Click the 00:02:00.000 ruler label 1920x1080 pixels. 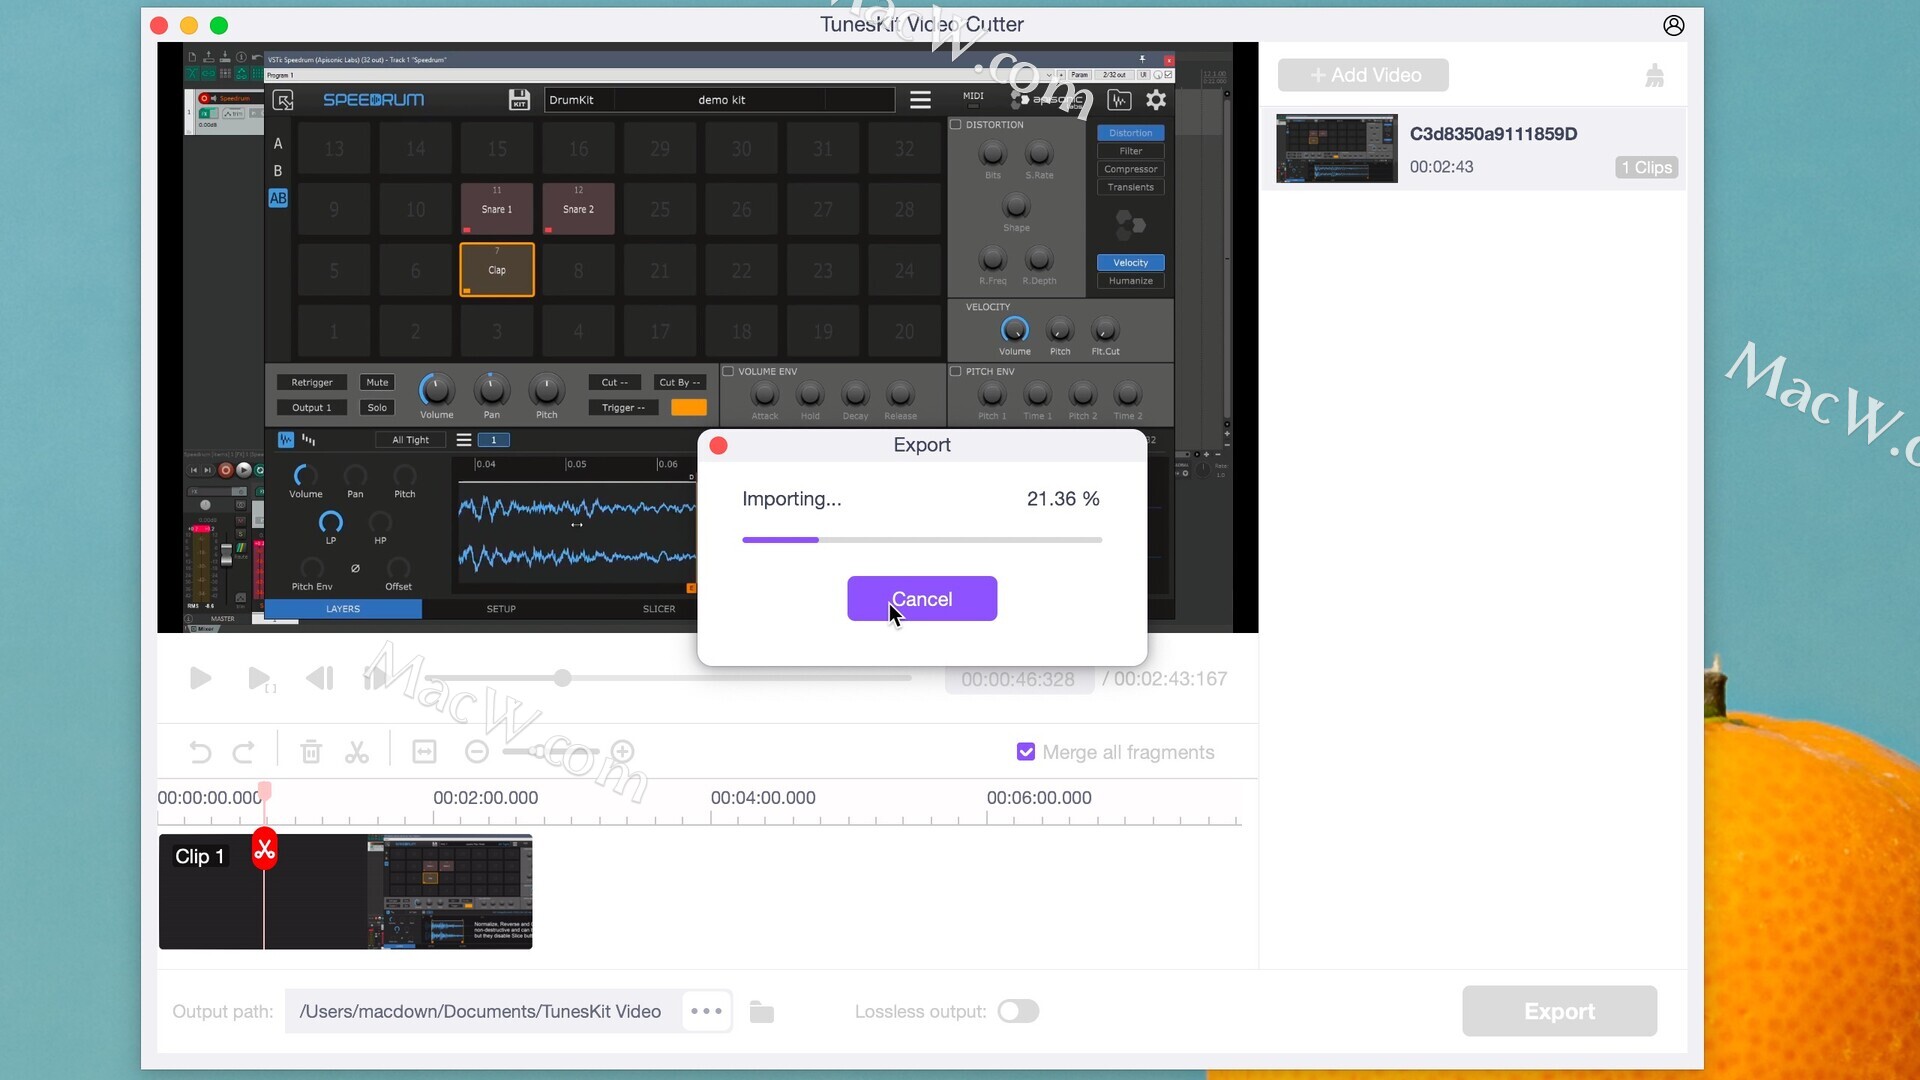tap(485, 798)
